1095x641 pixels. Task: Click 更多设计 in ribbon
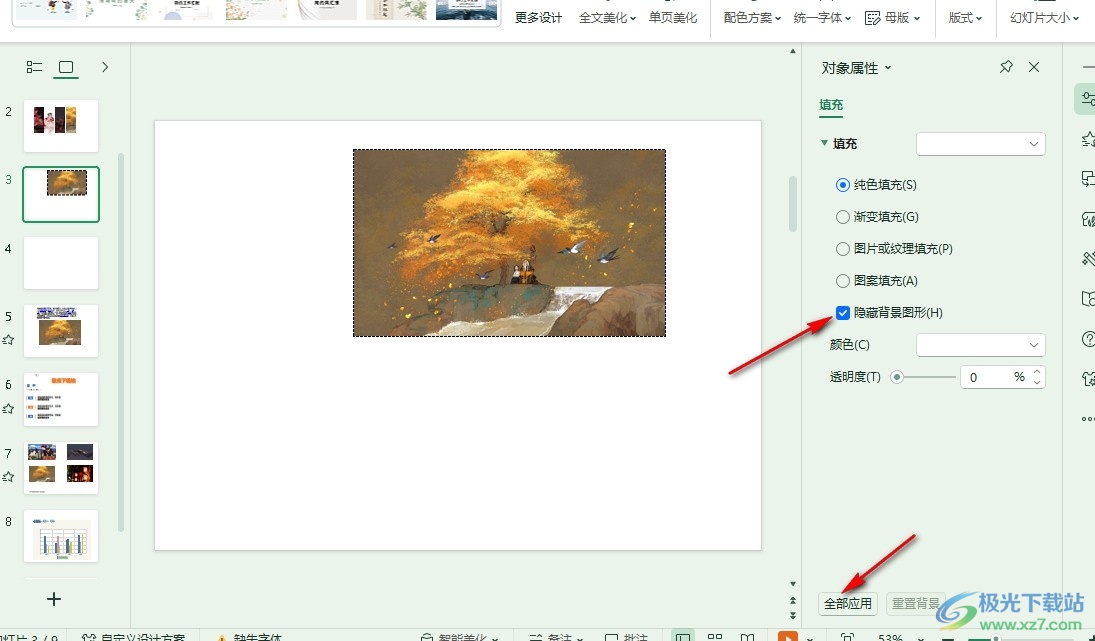point(538,18)
